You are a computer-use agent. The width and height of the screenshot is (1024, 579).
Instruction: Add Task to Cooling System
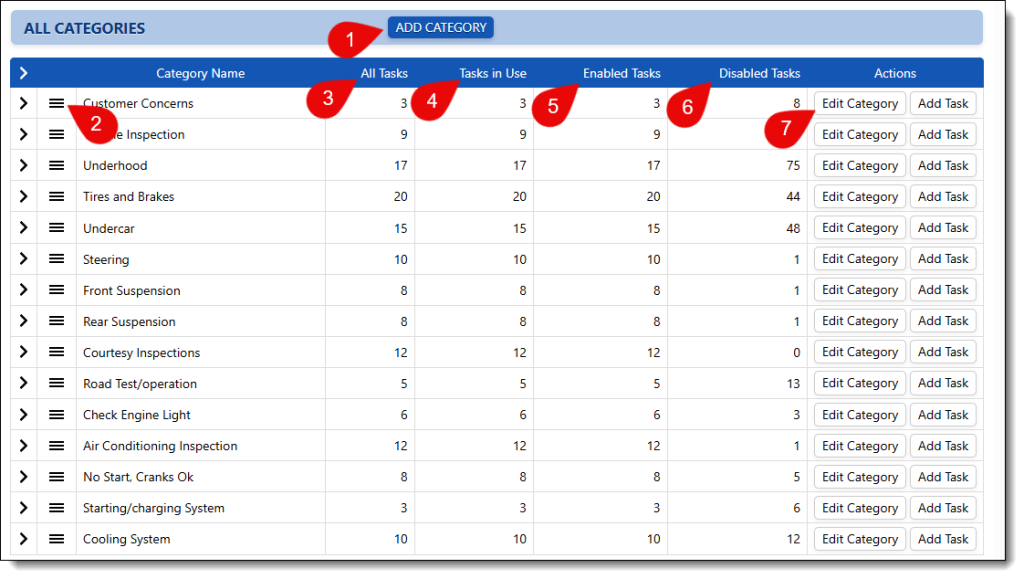pos(943,539)
